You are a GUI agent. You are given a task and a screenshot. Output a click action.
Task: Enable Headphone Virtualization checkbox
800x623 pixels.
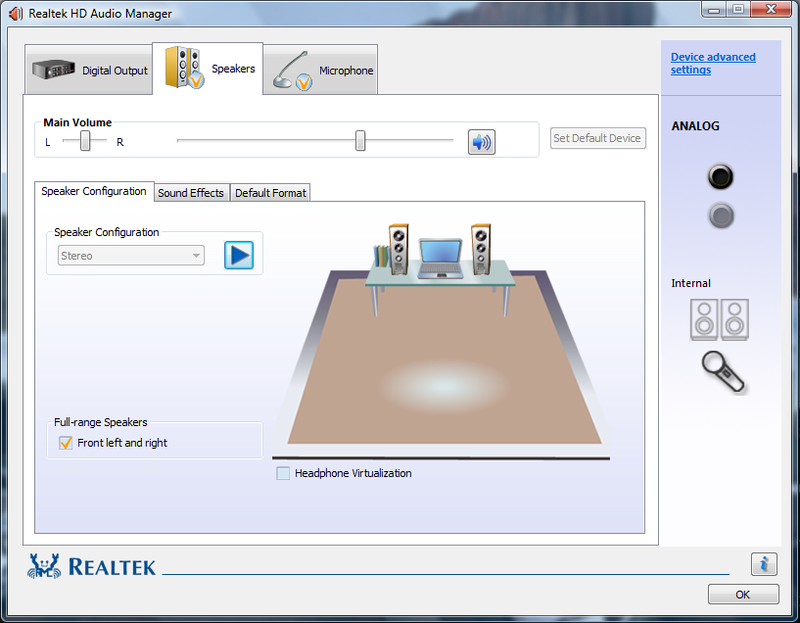pyautogui.click(x=283, y=473)
